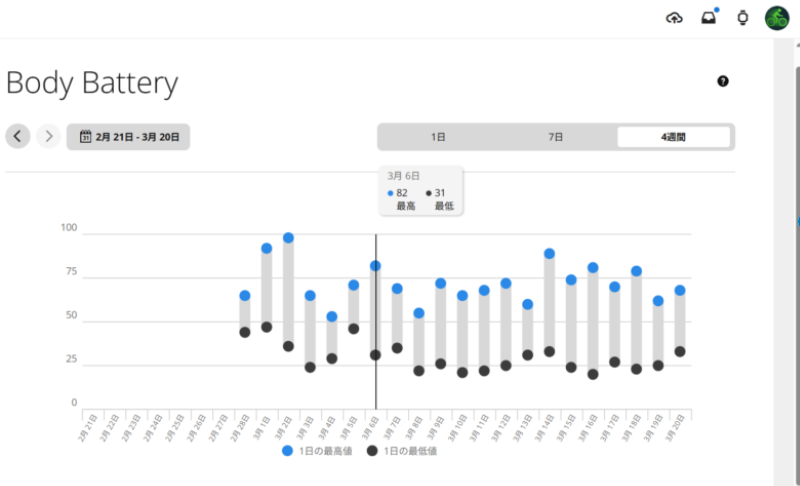Click the cloud upload icon
The image size is (800, 486).
pyautogui.click(x=674, y=18)
